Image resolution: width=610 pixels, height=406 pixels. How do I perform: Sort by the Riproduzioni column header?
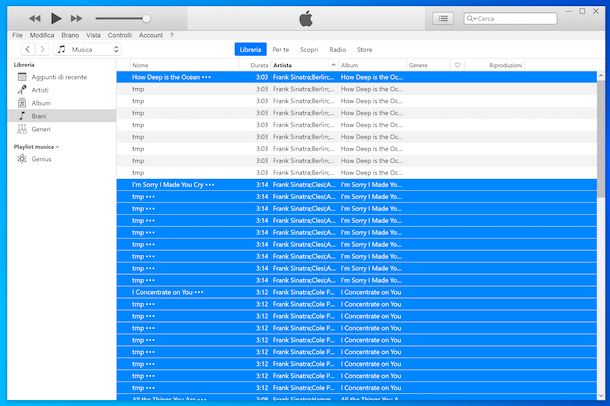click(x=495, y=65)
